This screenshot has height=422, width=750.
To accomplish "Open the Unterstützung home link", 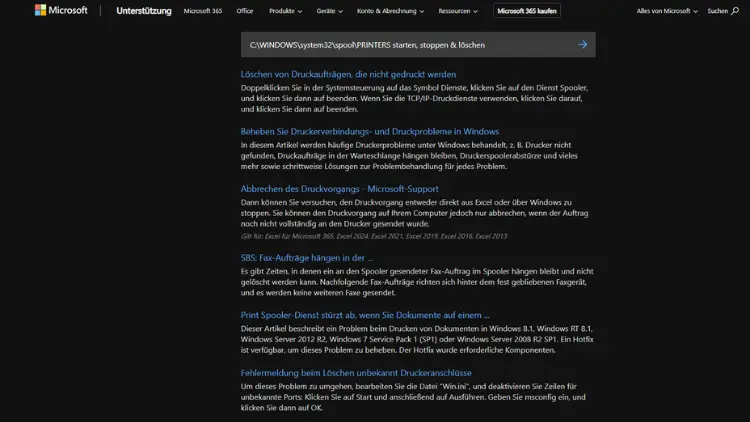I will [x=143, y=11].
